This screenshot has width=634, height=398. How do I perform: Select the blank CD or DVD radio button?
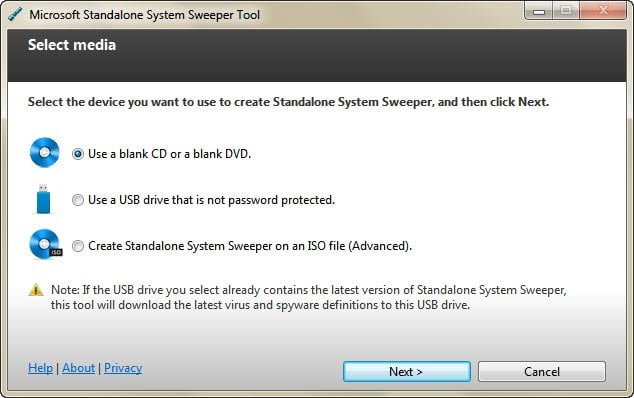pyautogui.click(x=78, y=154)
